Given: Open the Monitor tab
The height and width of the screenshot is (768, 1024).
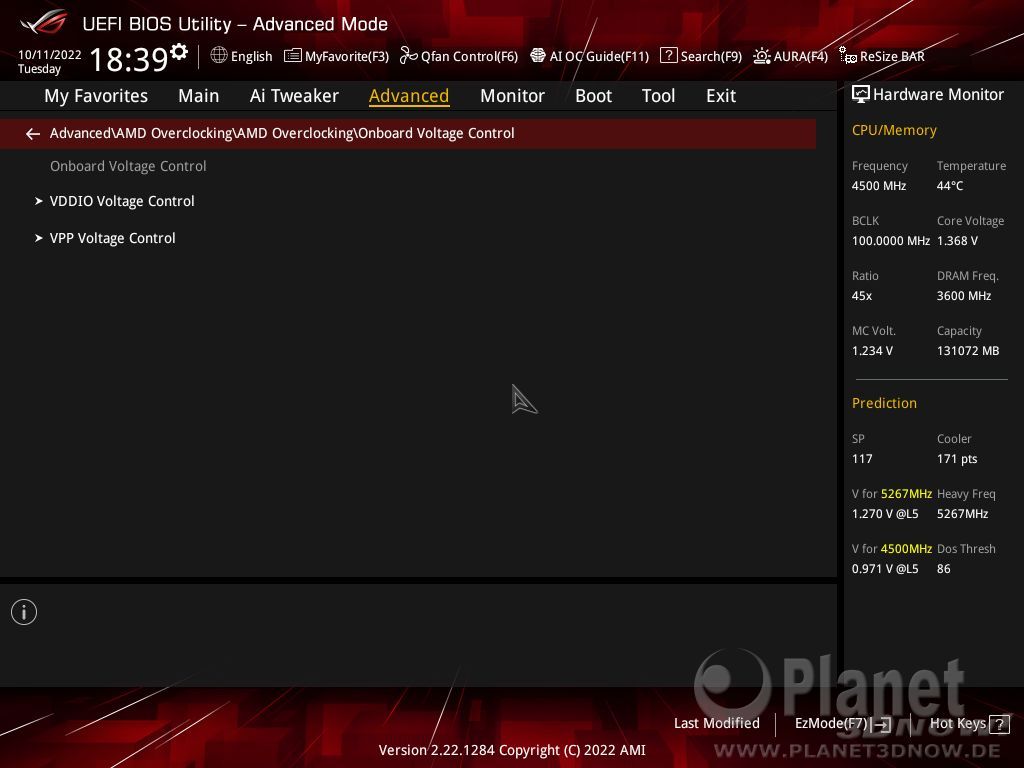Looking at the screenshot, I should (x=512, y=96).
